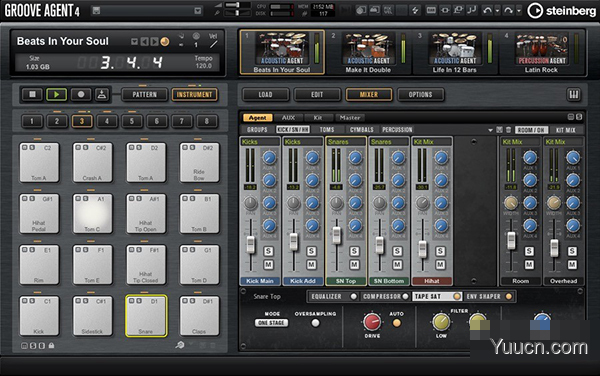Screen dimensions: 600x376
Task: Solo the Kick Main channel
Action: tap(268, 251)
